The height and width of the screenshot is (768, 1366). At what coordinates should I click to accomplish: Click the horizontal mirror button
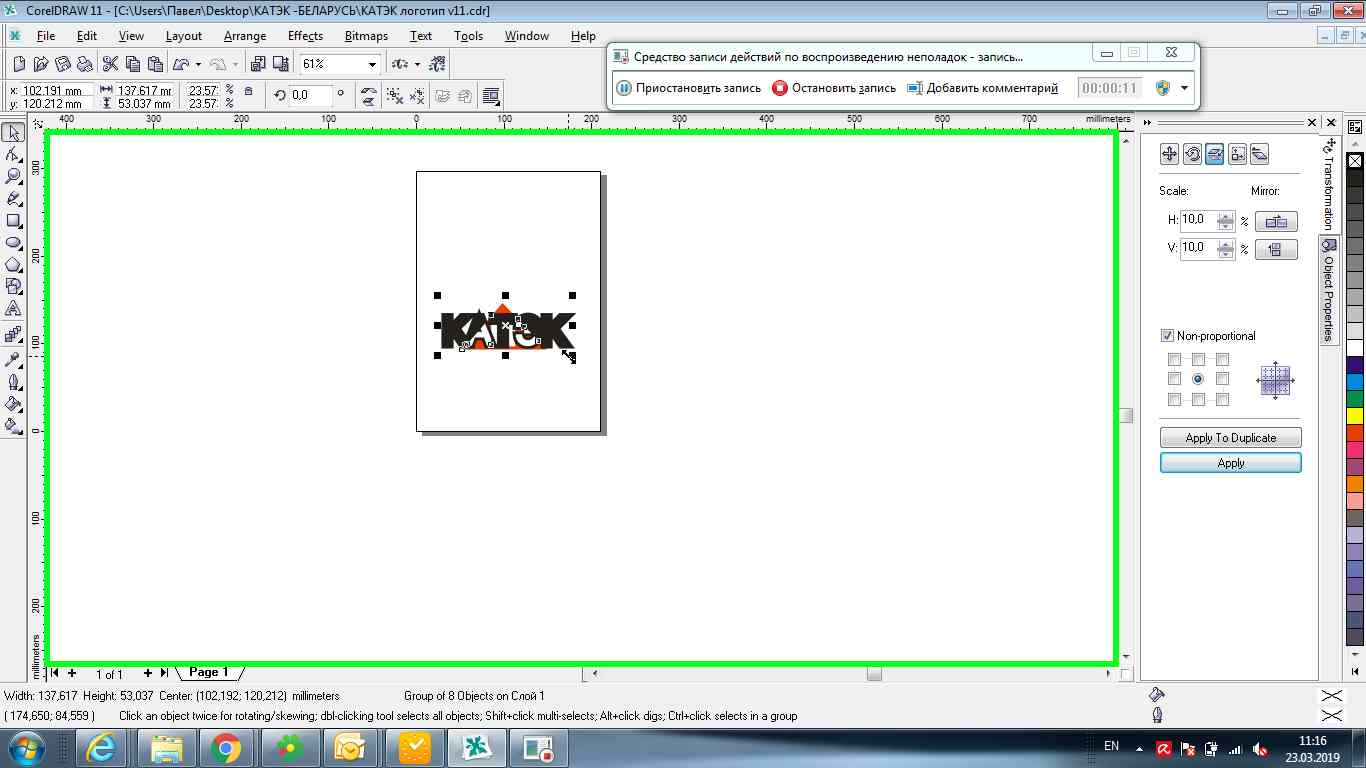[x=1276, y=222]
